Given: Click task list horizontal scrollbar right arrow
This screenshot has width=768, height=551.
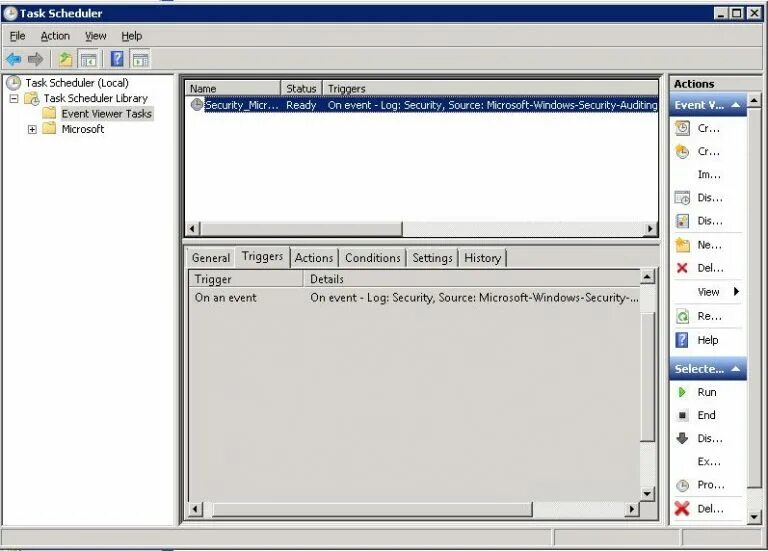Looking at the screenshot, I should (x=650, y=229).
